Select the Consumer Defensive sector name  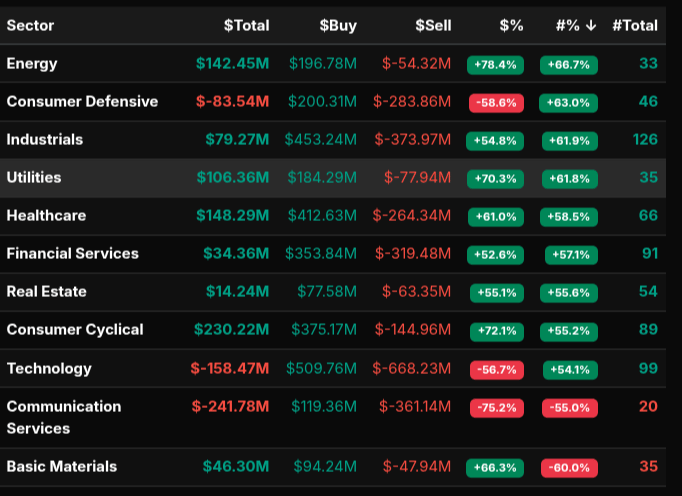click(x=82, y=102)
